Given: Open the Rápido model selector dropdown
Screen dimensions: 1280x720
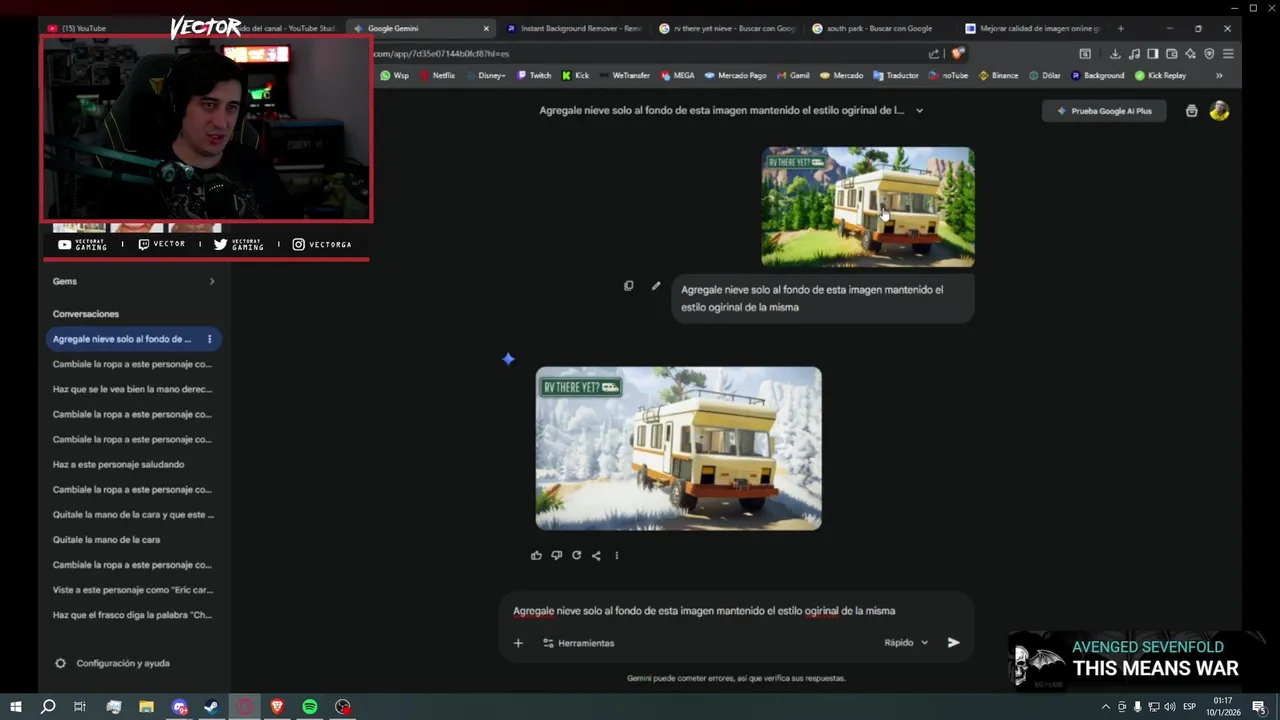Looking at the screenshot, I should [x=906, y=643].
